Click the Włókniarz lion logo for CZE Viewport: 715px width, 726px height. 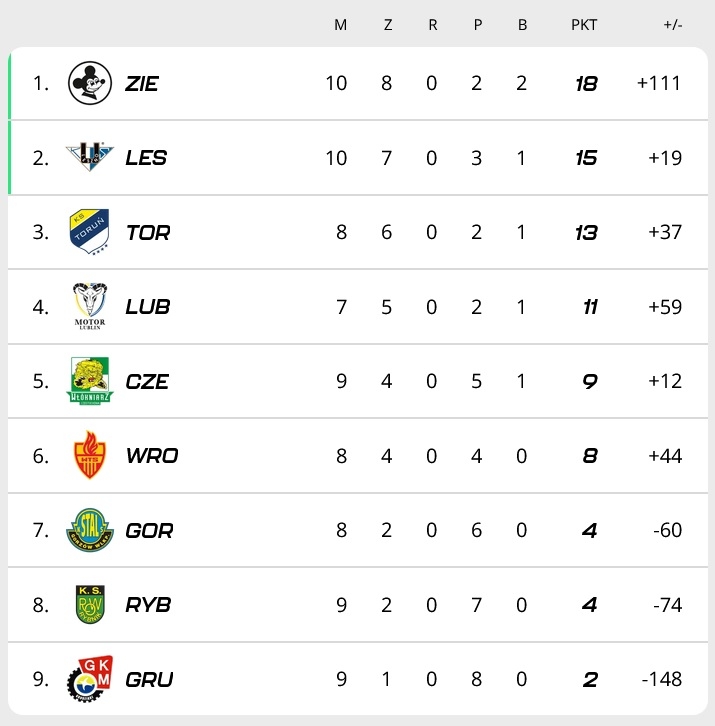89,381
